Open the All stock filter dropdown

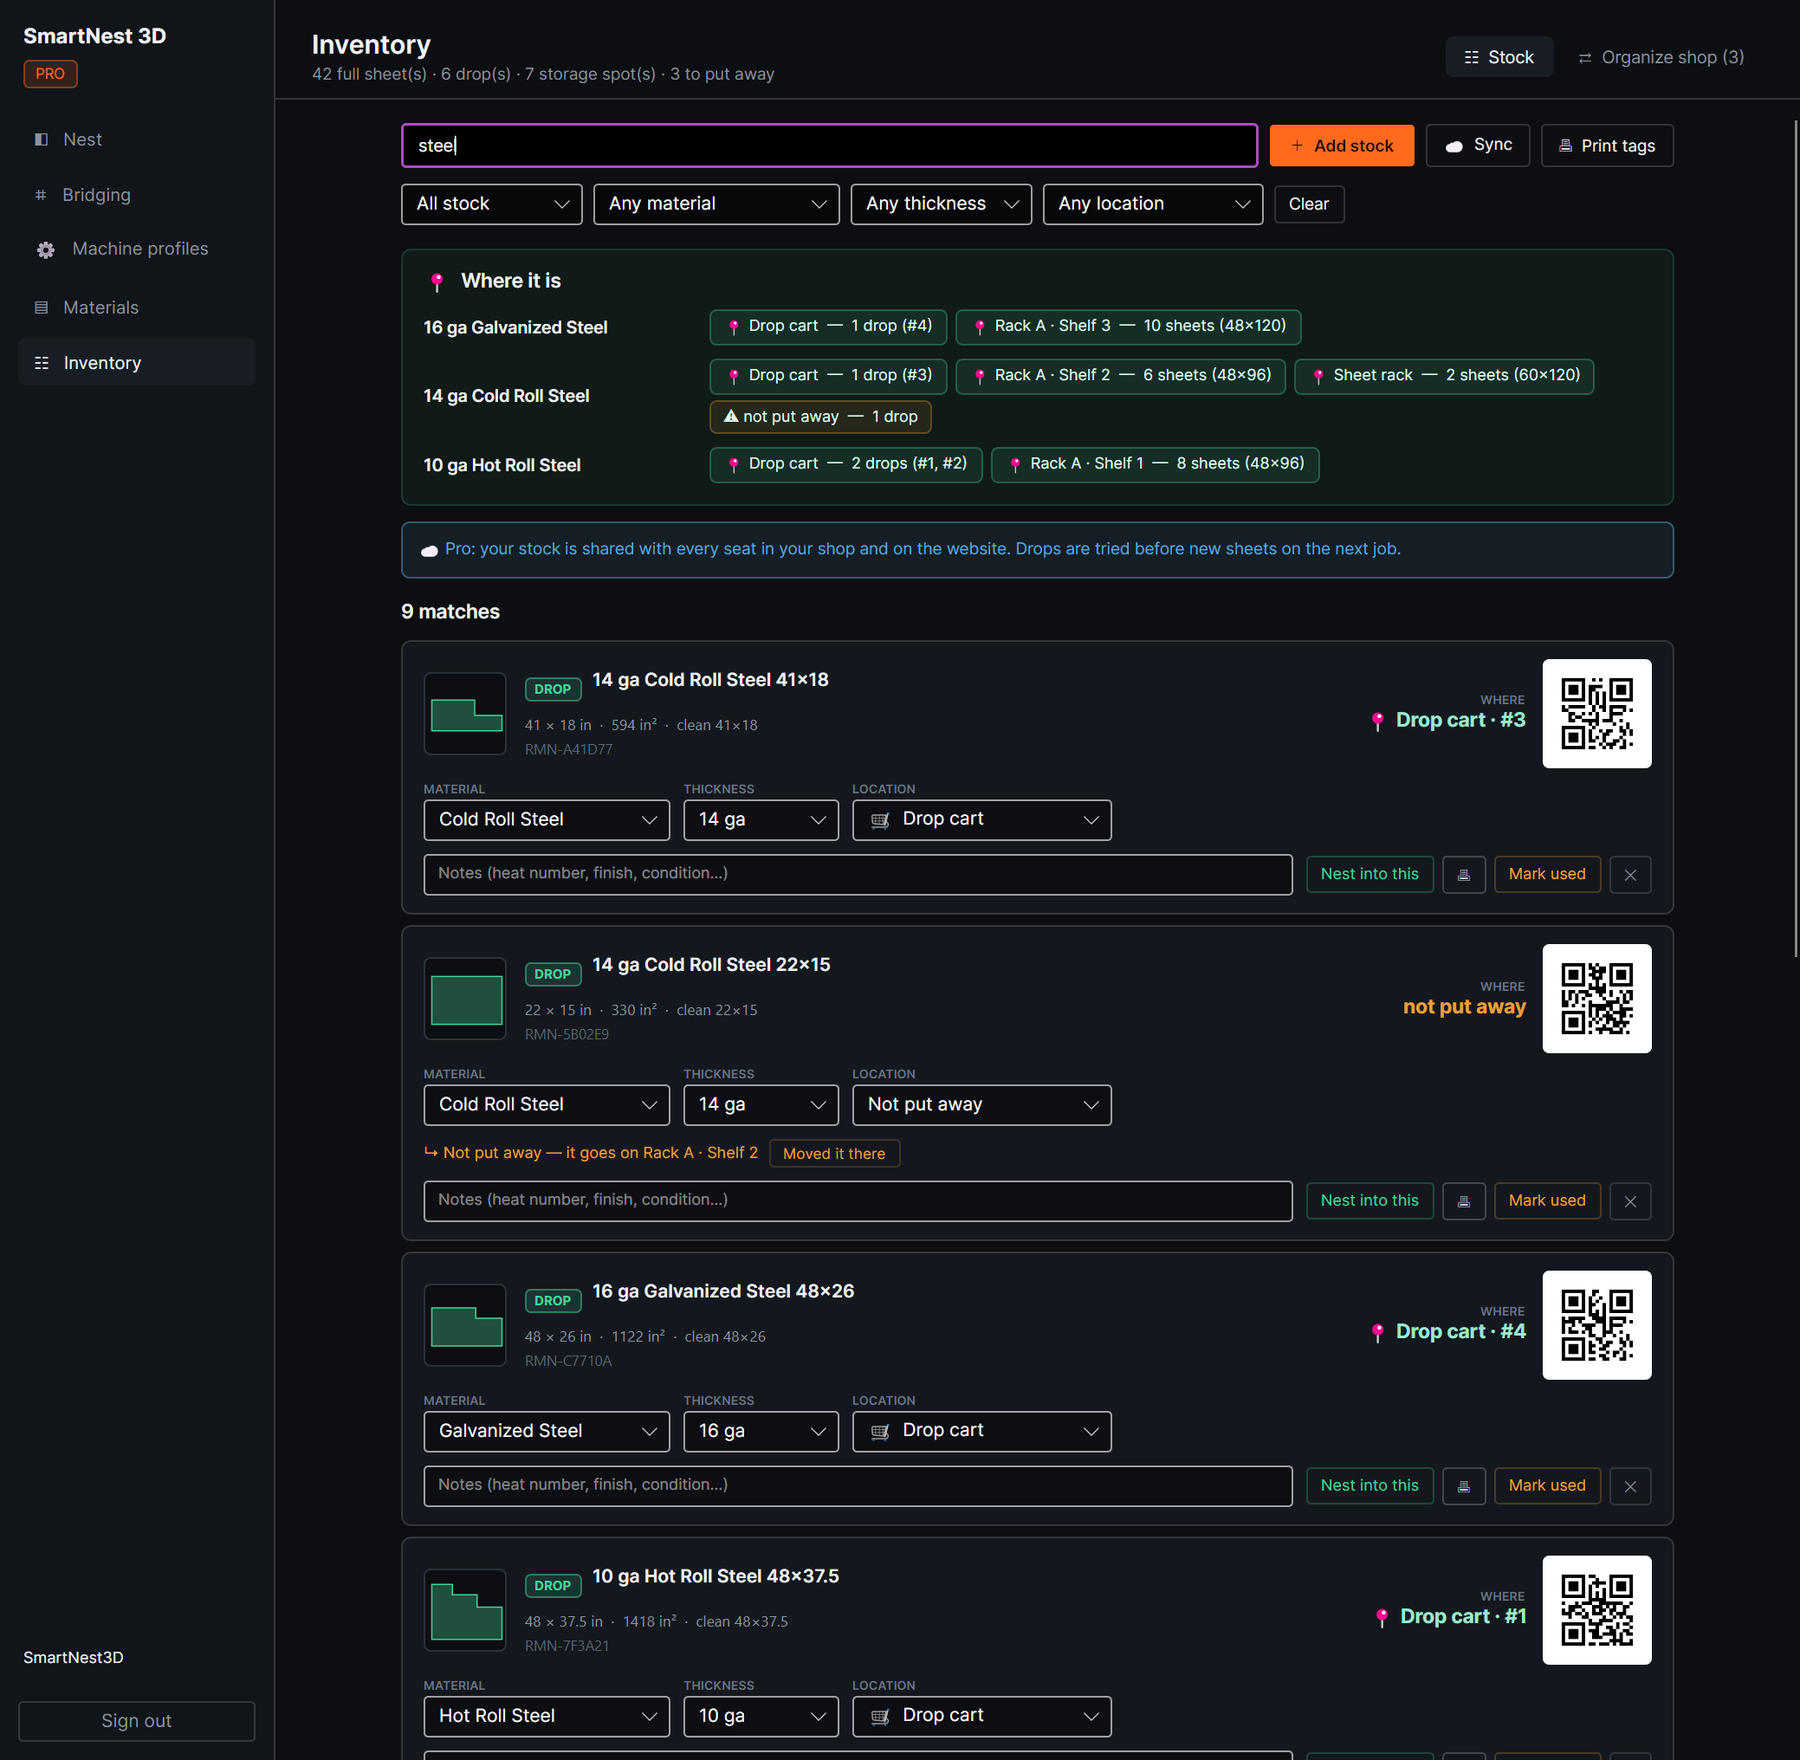coord(492,204)
